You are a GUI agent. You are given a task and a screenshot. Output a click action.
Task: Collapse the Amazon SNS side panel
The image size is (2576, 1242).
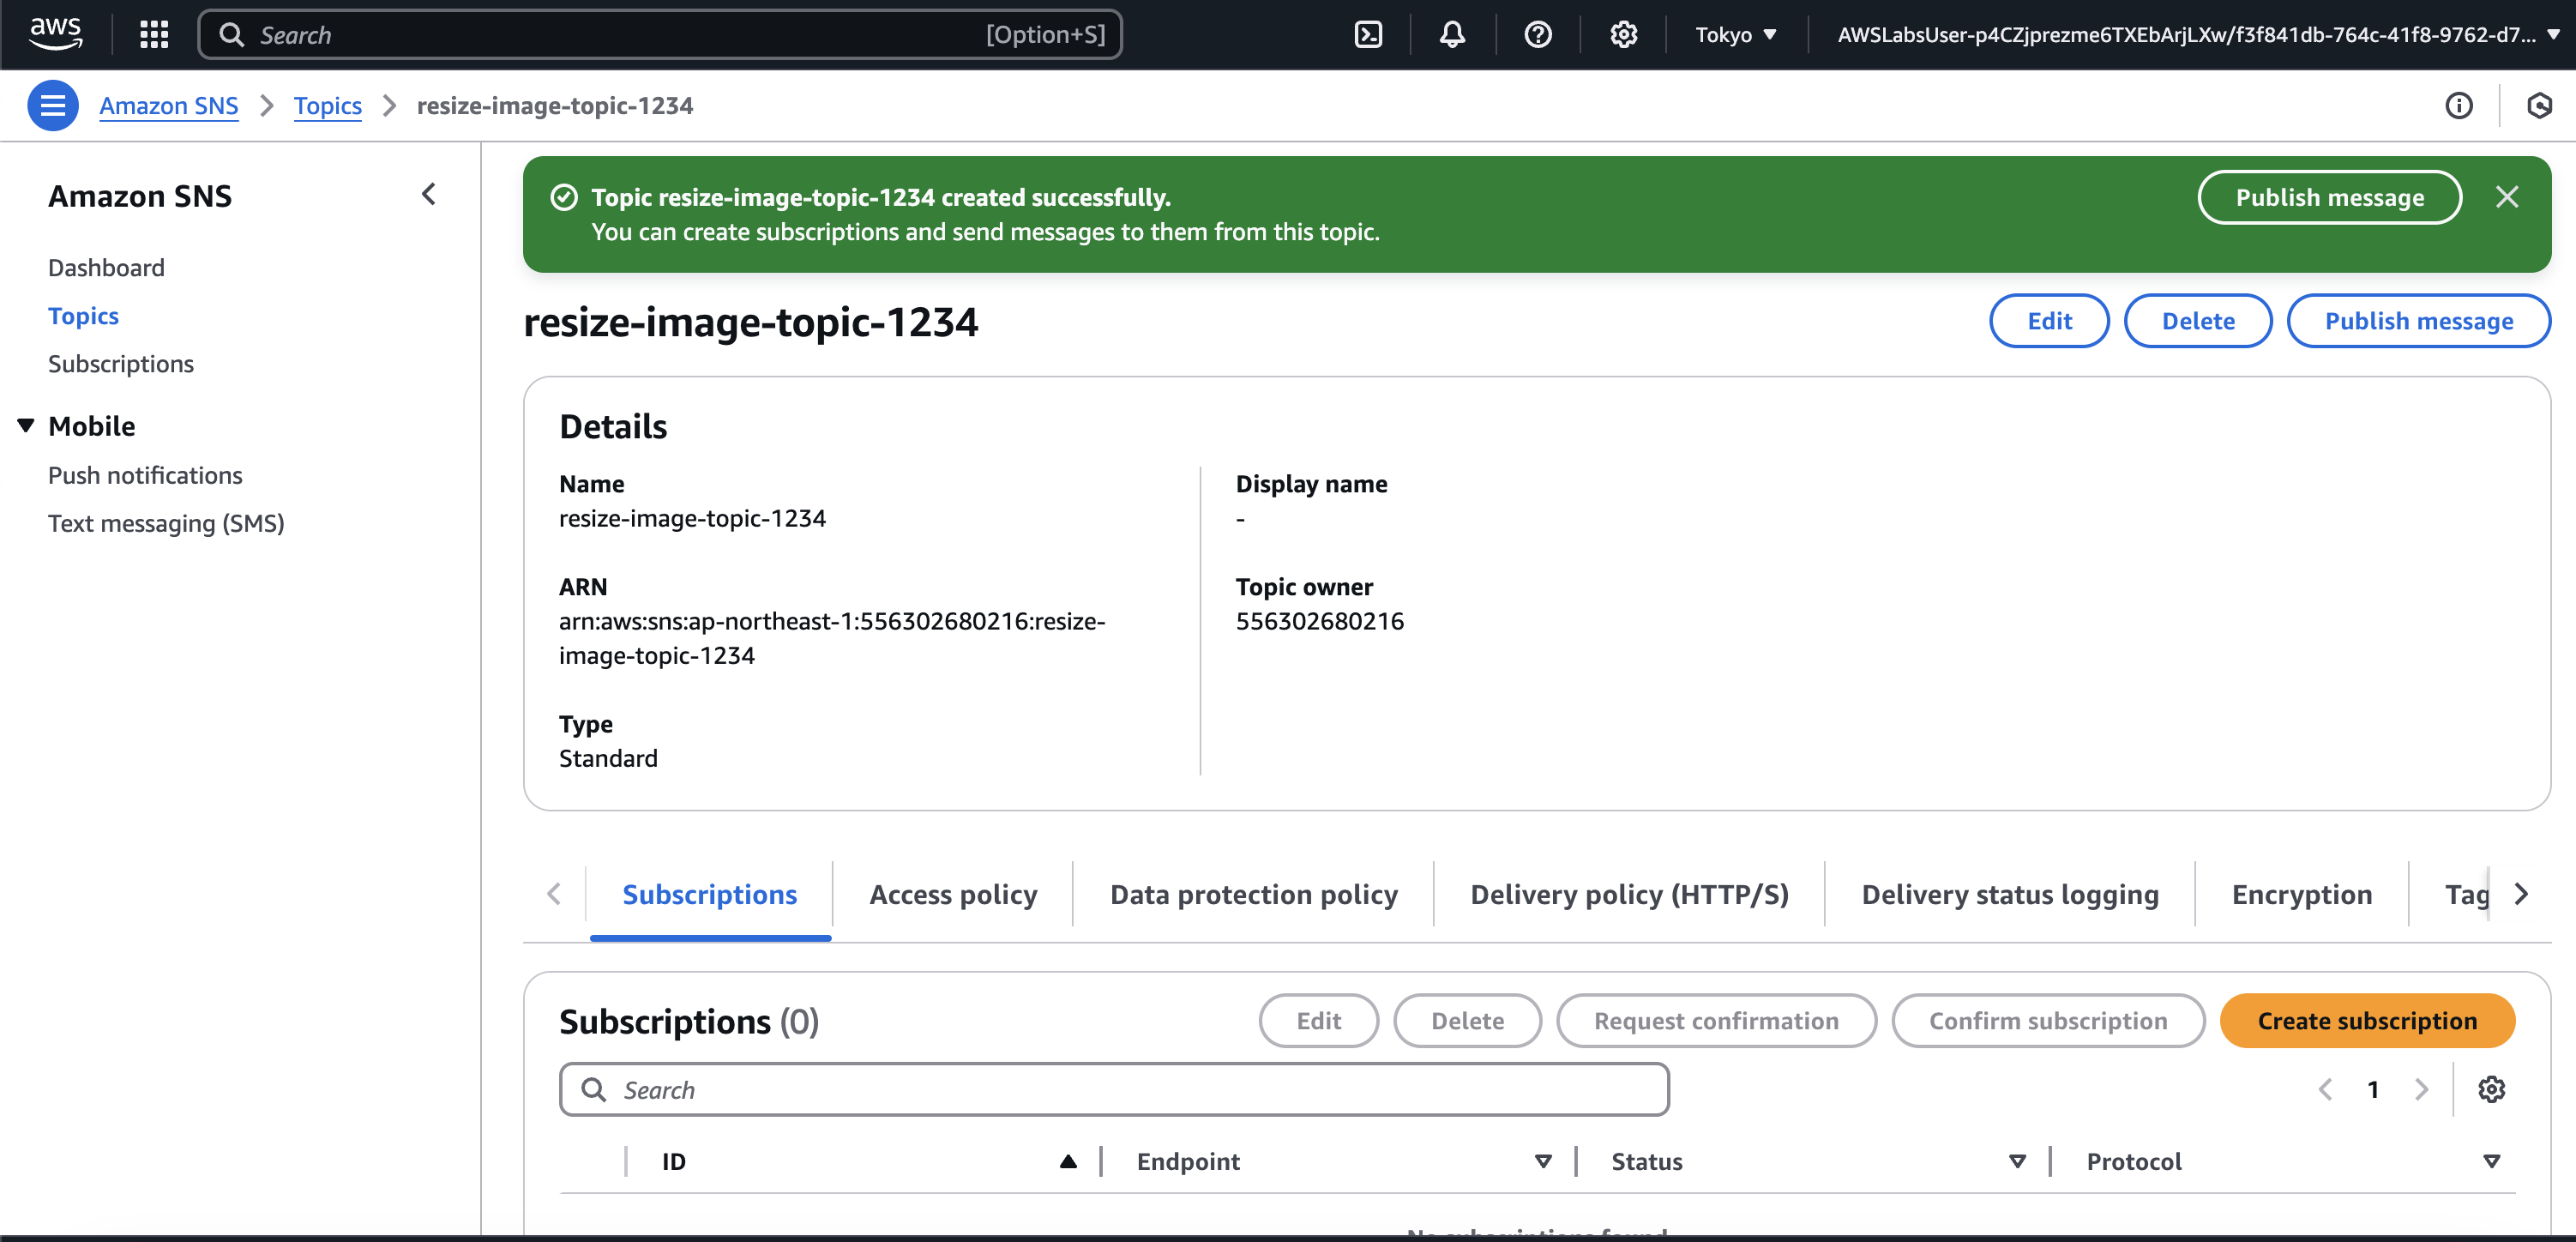[429, 194]
